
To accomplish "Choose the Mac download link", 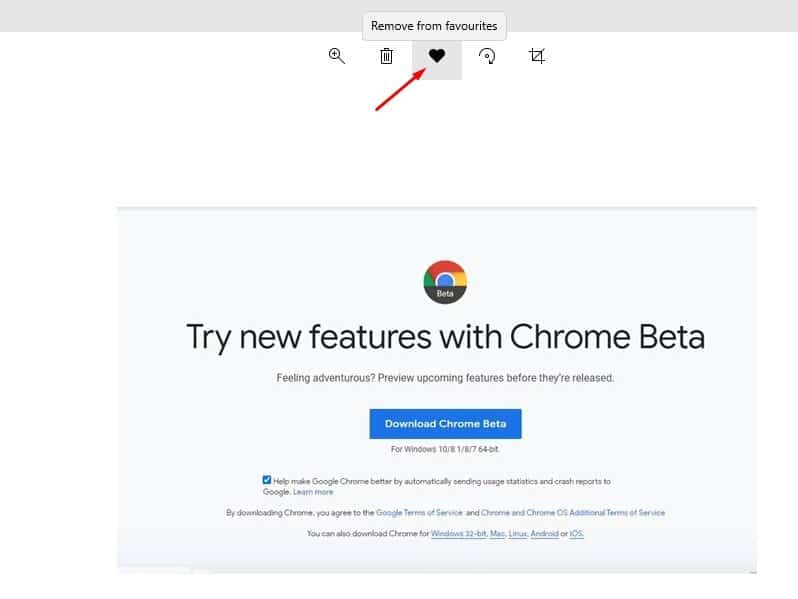I will pyautogui.click(x=498, y=533).
